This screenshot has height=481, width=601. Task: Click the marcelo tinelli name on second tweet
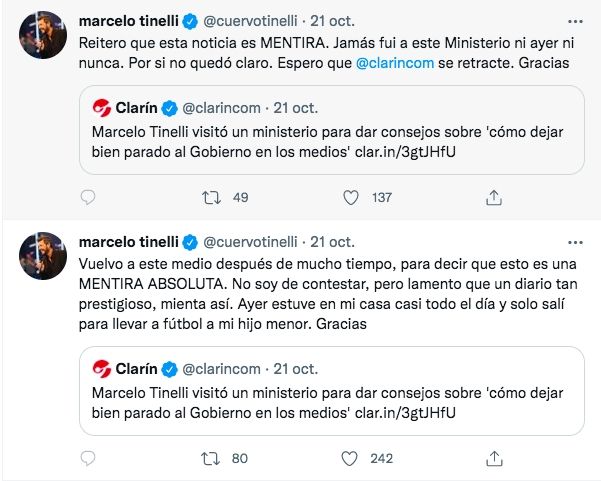[x=128, y=242]
